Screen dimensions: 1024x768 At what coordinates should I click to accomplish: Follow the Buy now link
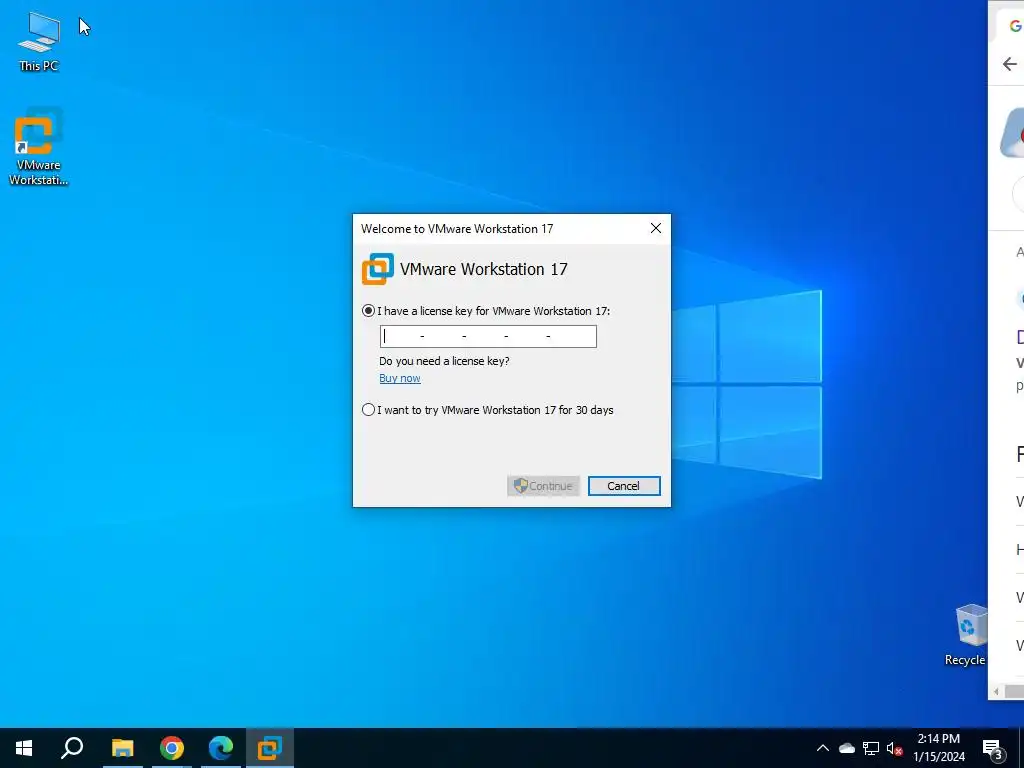400,378
